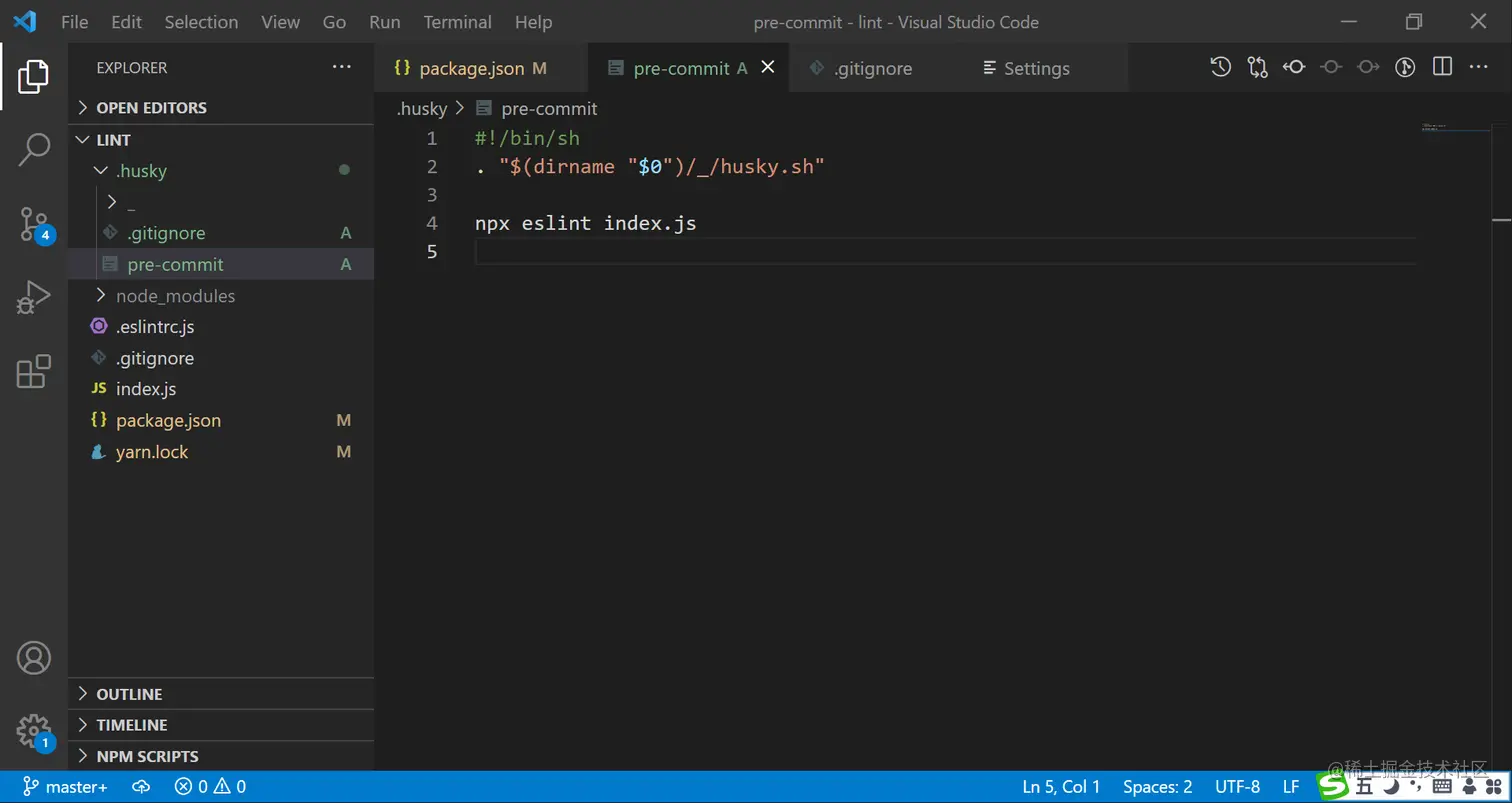
Task: Open the Selection menu
Action: point(201,22)
